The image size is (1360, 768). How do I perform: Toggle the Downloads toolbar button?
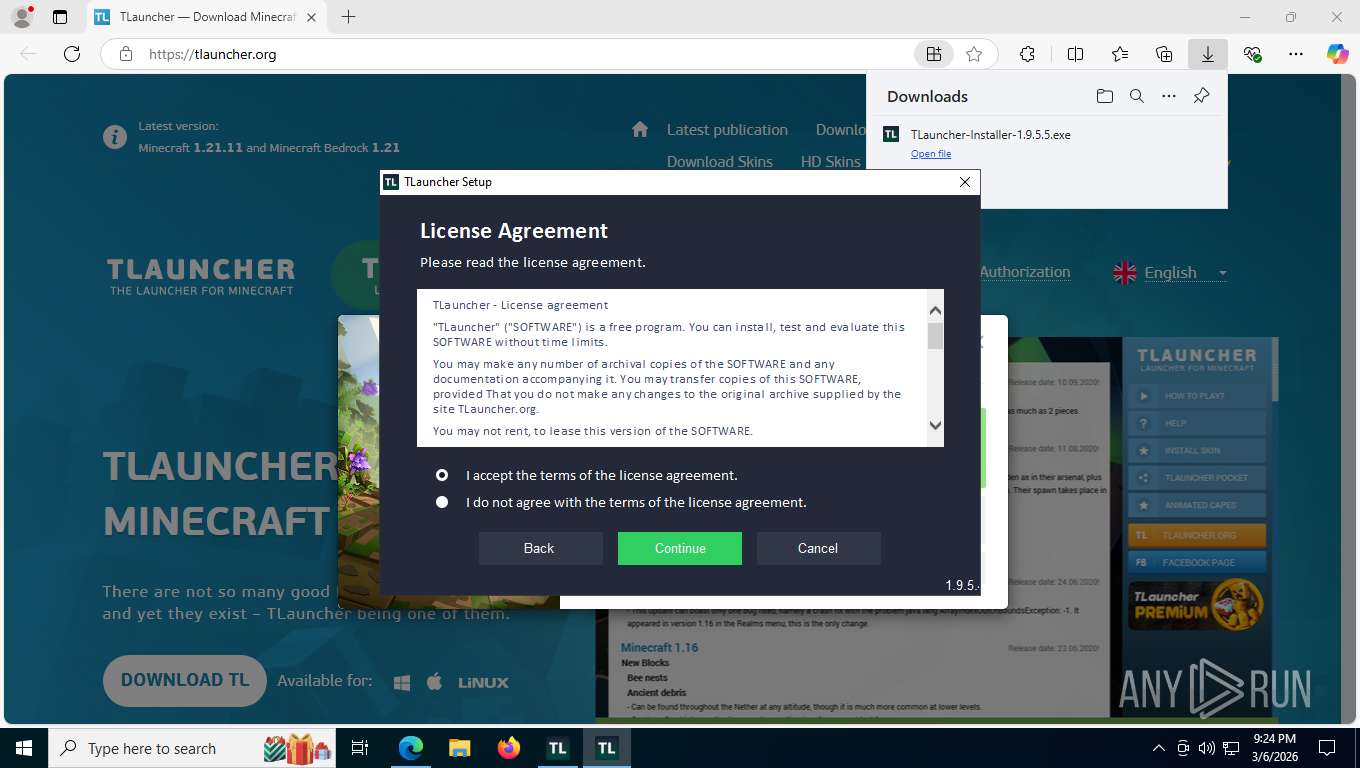(x=1208, y=54)
